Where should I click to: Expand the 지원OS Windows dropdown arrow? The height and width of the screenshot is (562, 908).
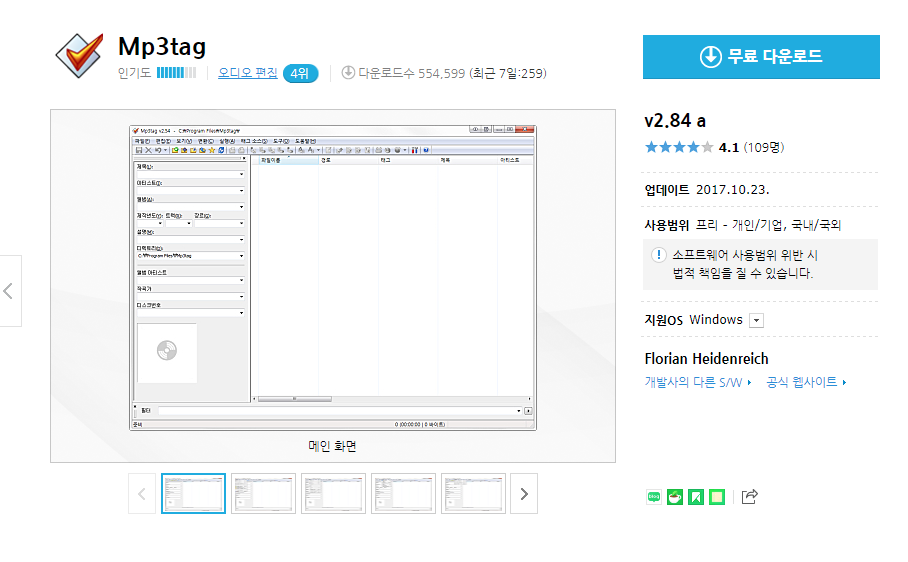[756, 320]
